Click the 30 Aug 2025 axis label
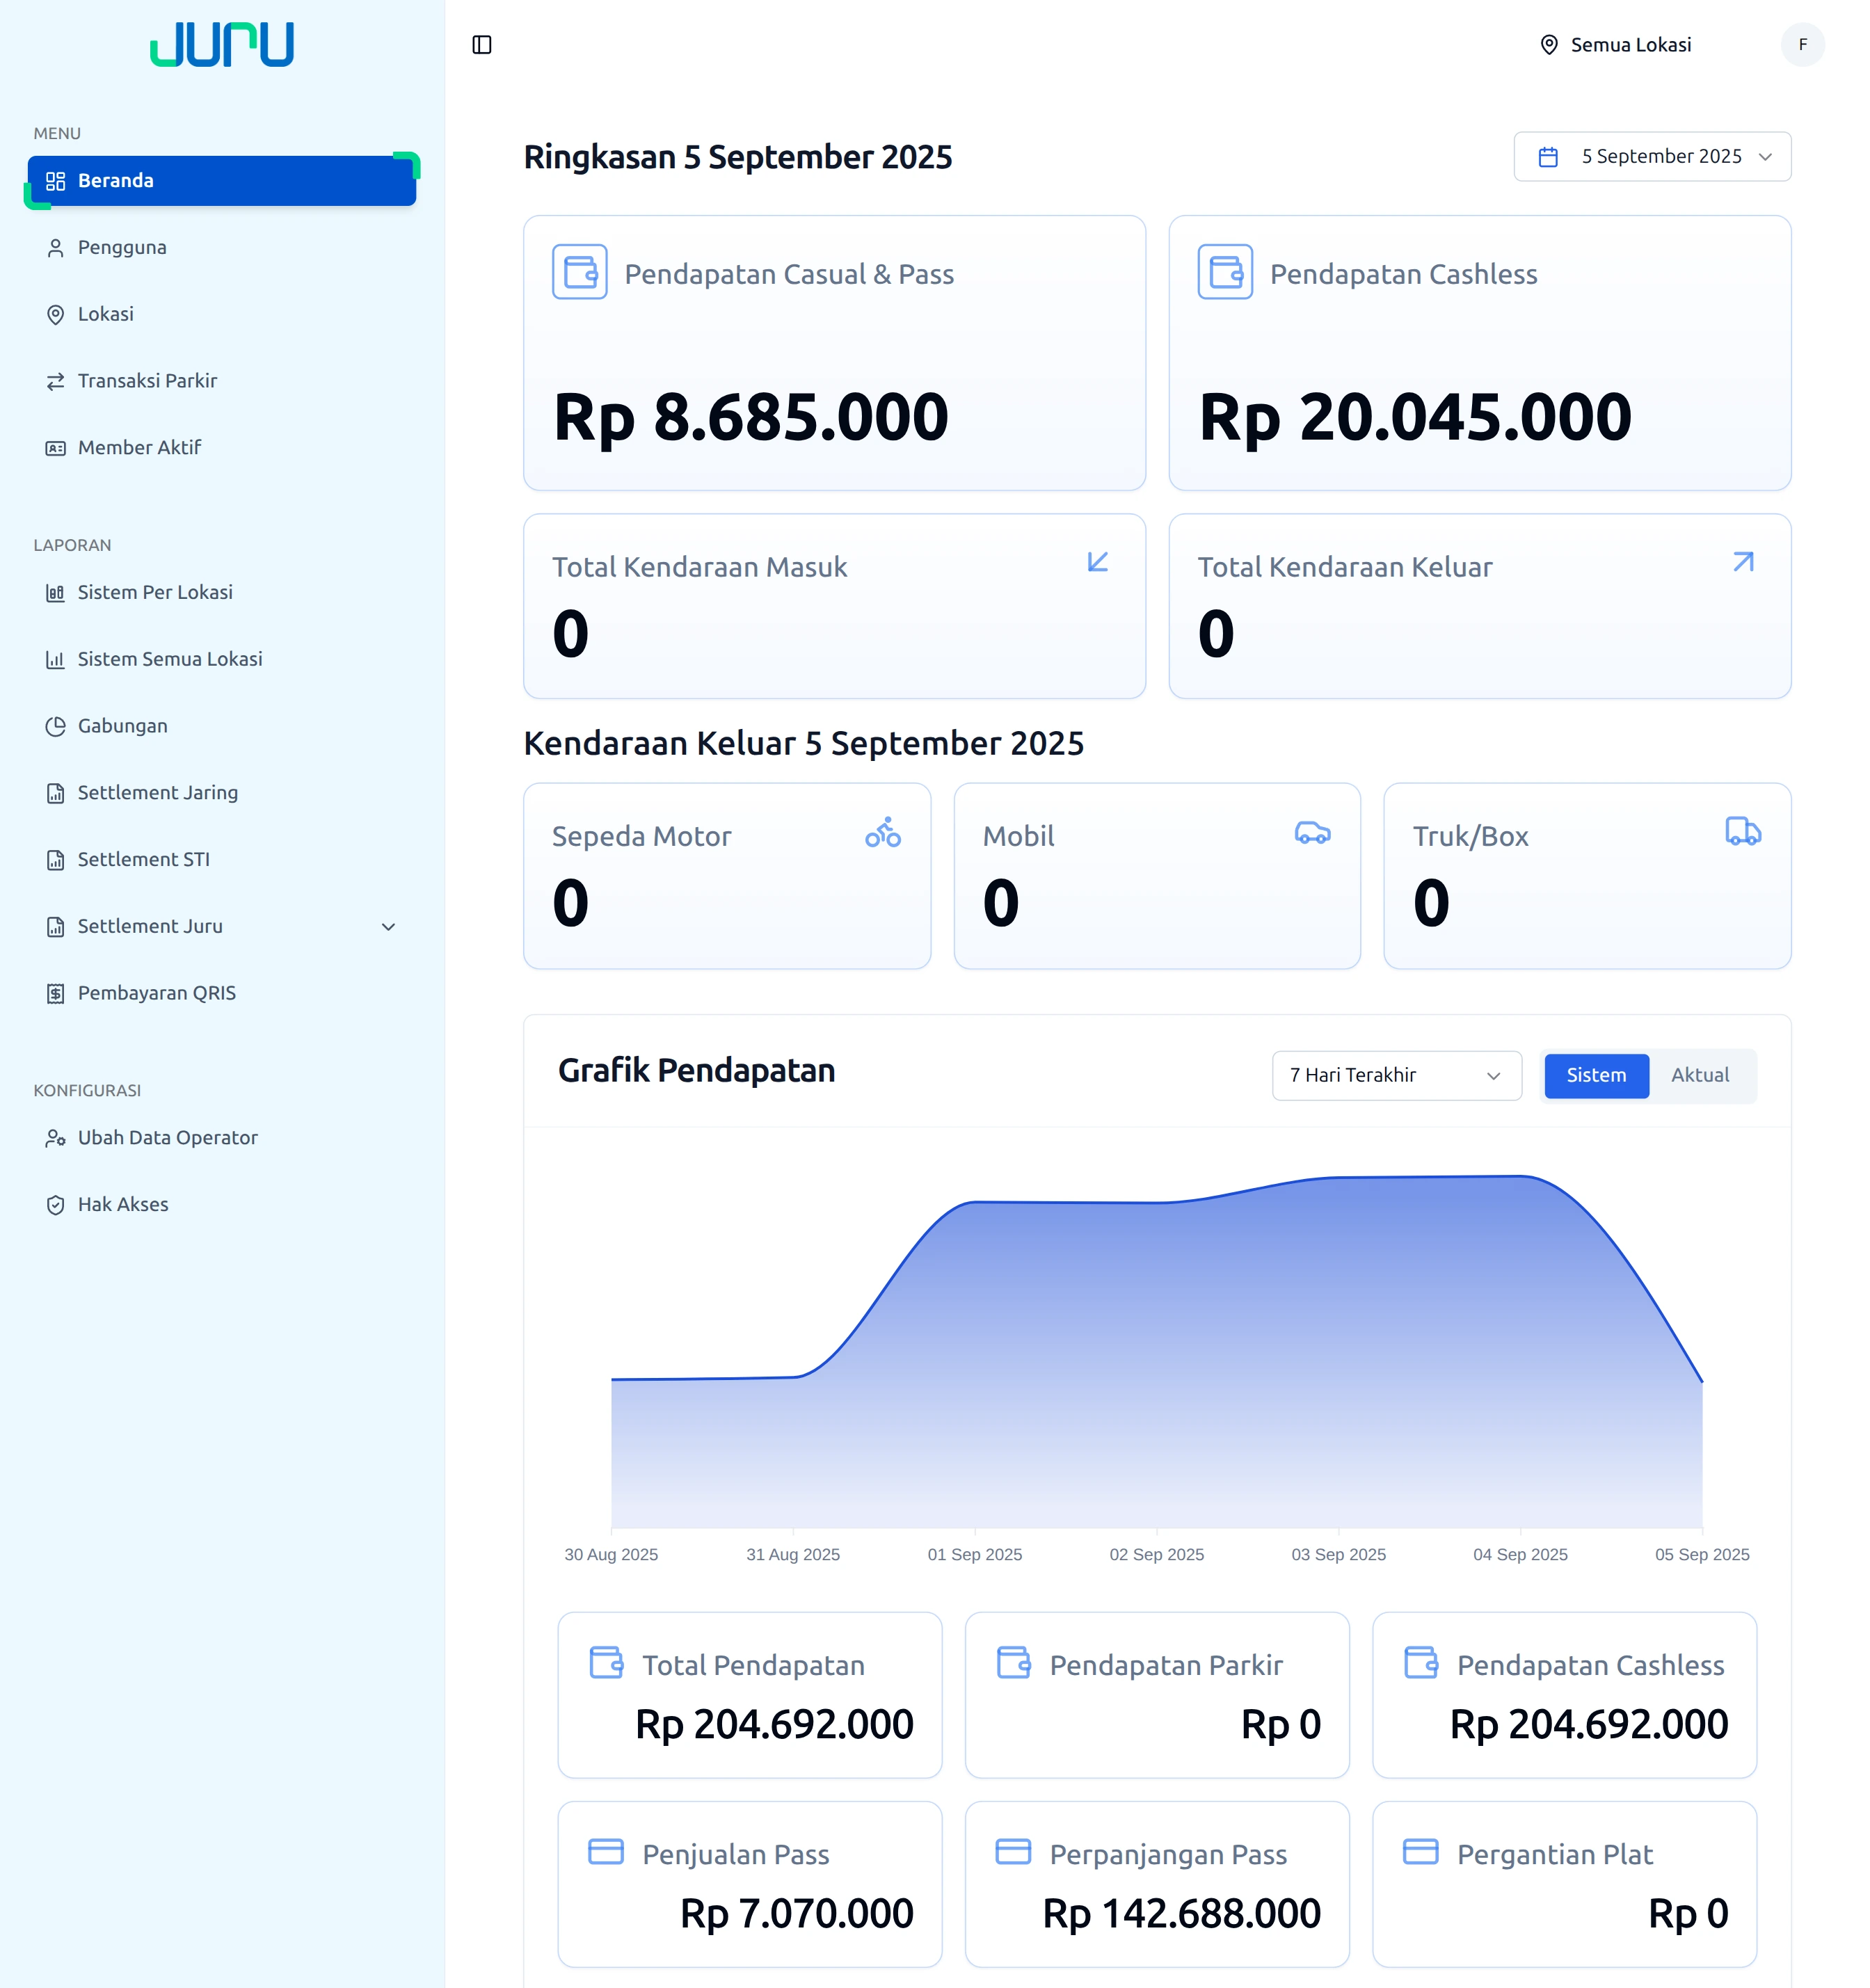Image resolution: width=1870 pixels, height=1988 pixels. coord(611,1555)
